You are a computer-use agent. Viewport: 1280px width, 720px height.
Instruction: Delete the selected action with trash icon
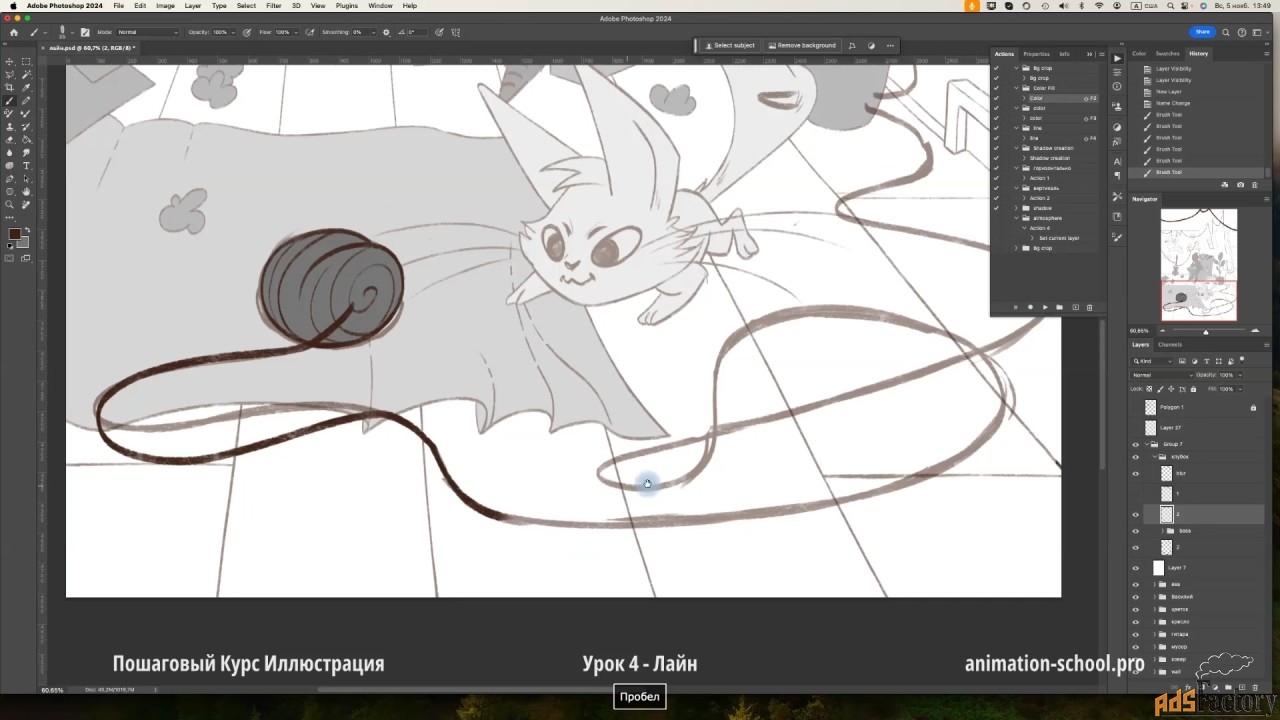[x=1089, y=307]
